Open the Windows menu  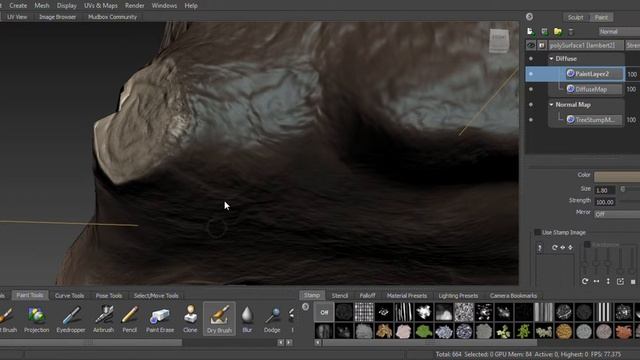[164, 6]
